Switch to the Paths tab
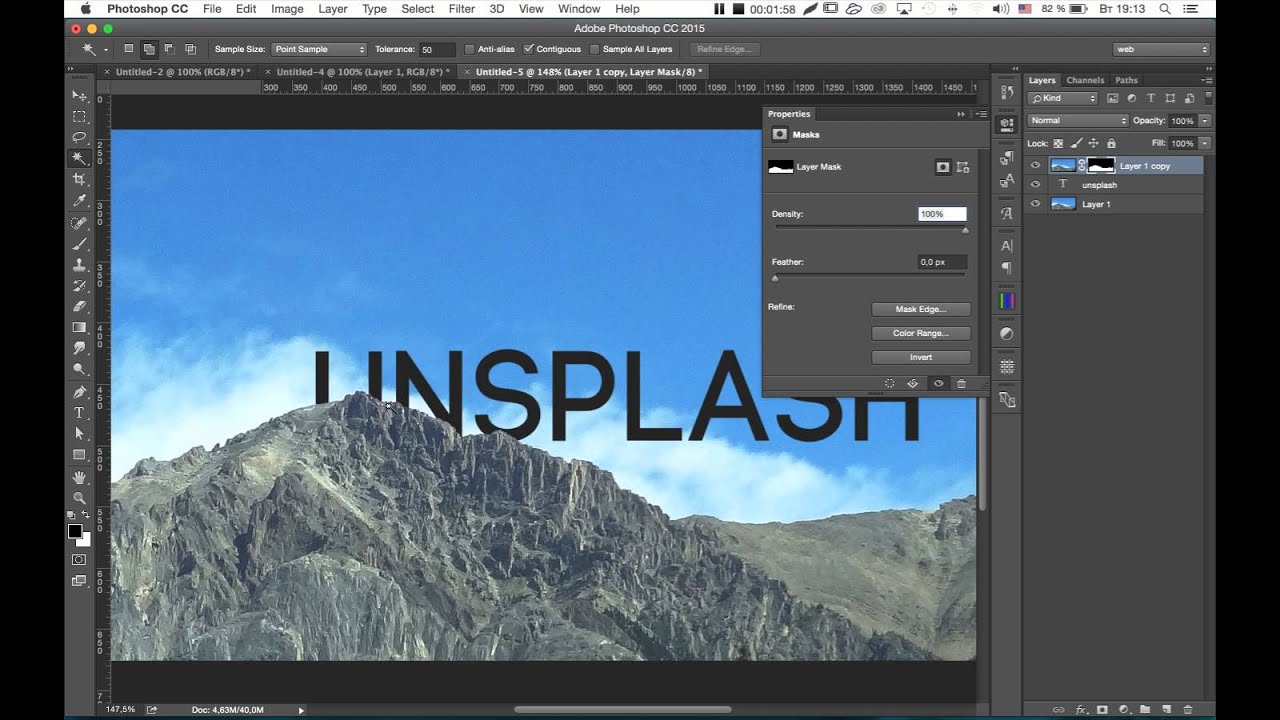 [1126, 80]
